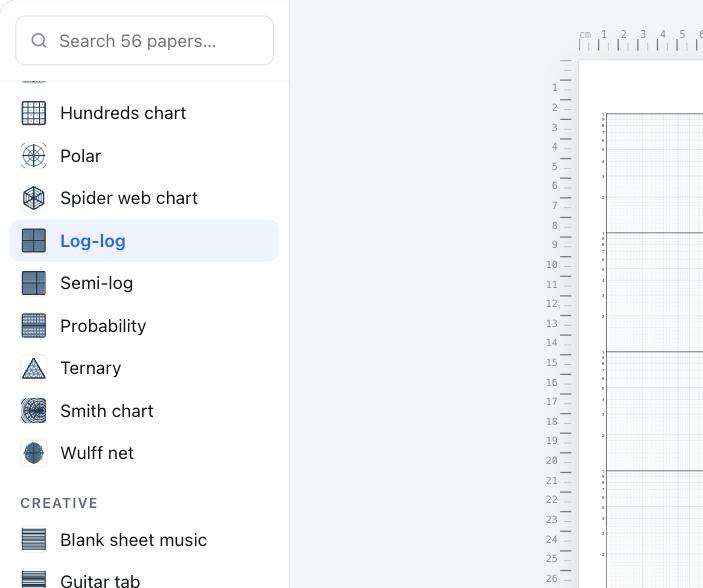Click the Smith chart icon
The image size is (703, 588).
(34, 411)
